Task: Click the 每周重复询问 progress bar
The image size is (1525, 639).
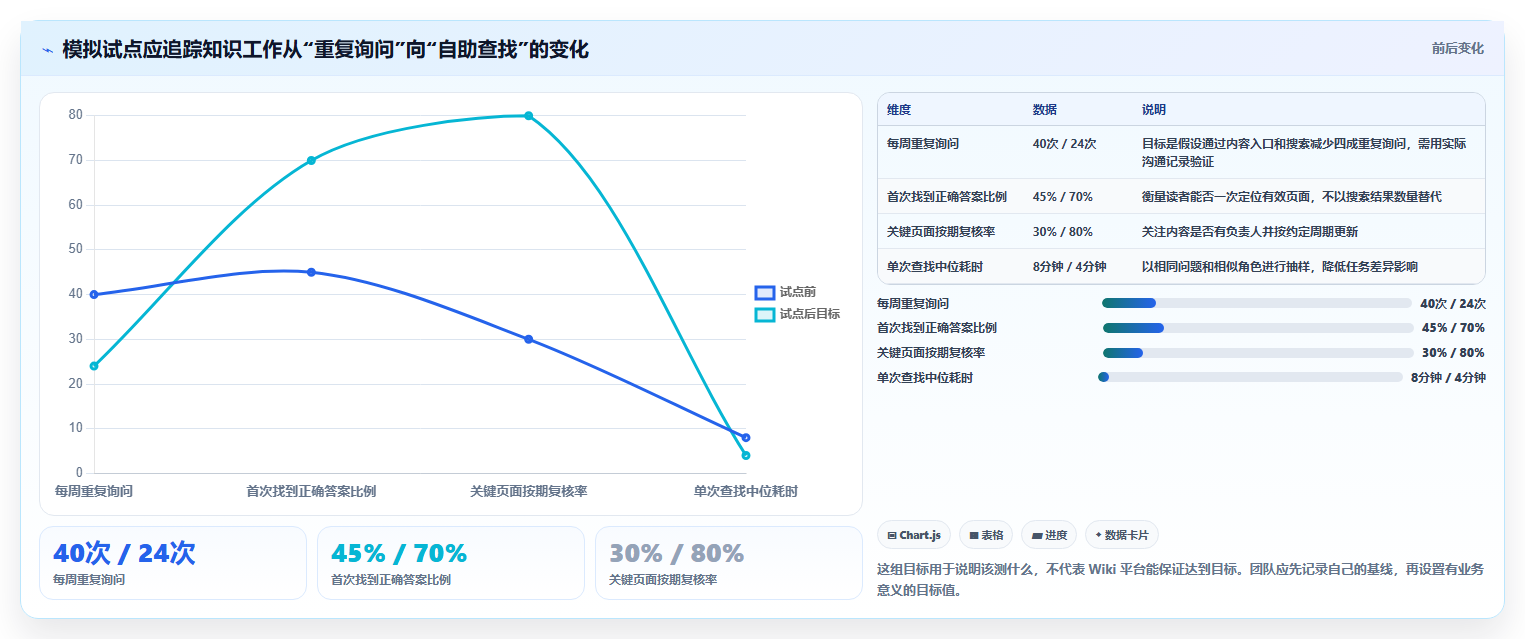Action: tap(1256, 303)
